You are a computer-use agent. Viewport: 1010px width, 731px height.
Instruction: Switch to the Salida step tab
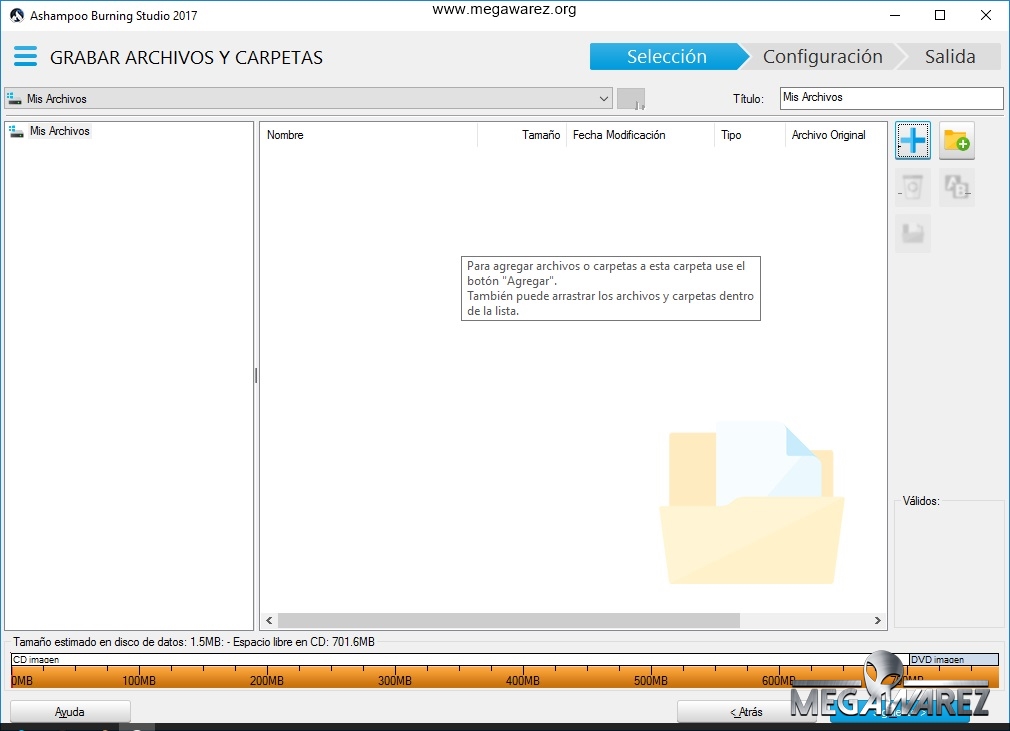(950, 57)
